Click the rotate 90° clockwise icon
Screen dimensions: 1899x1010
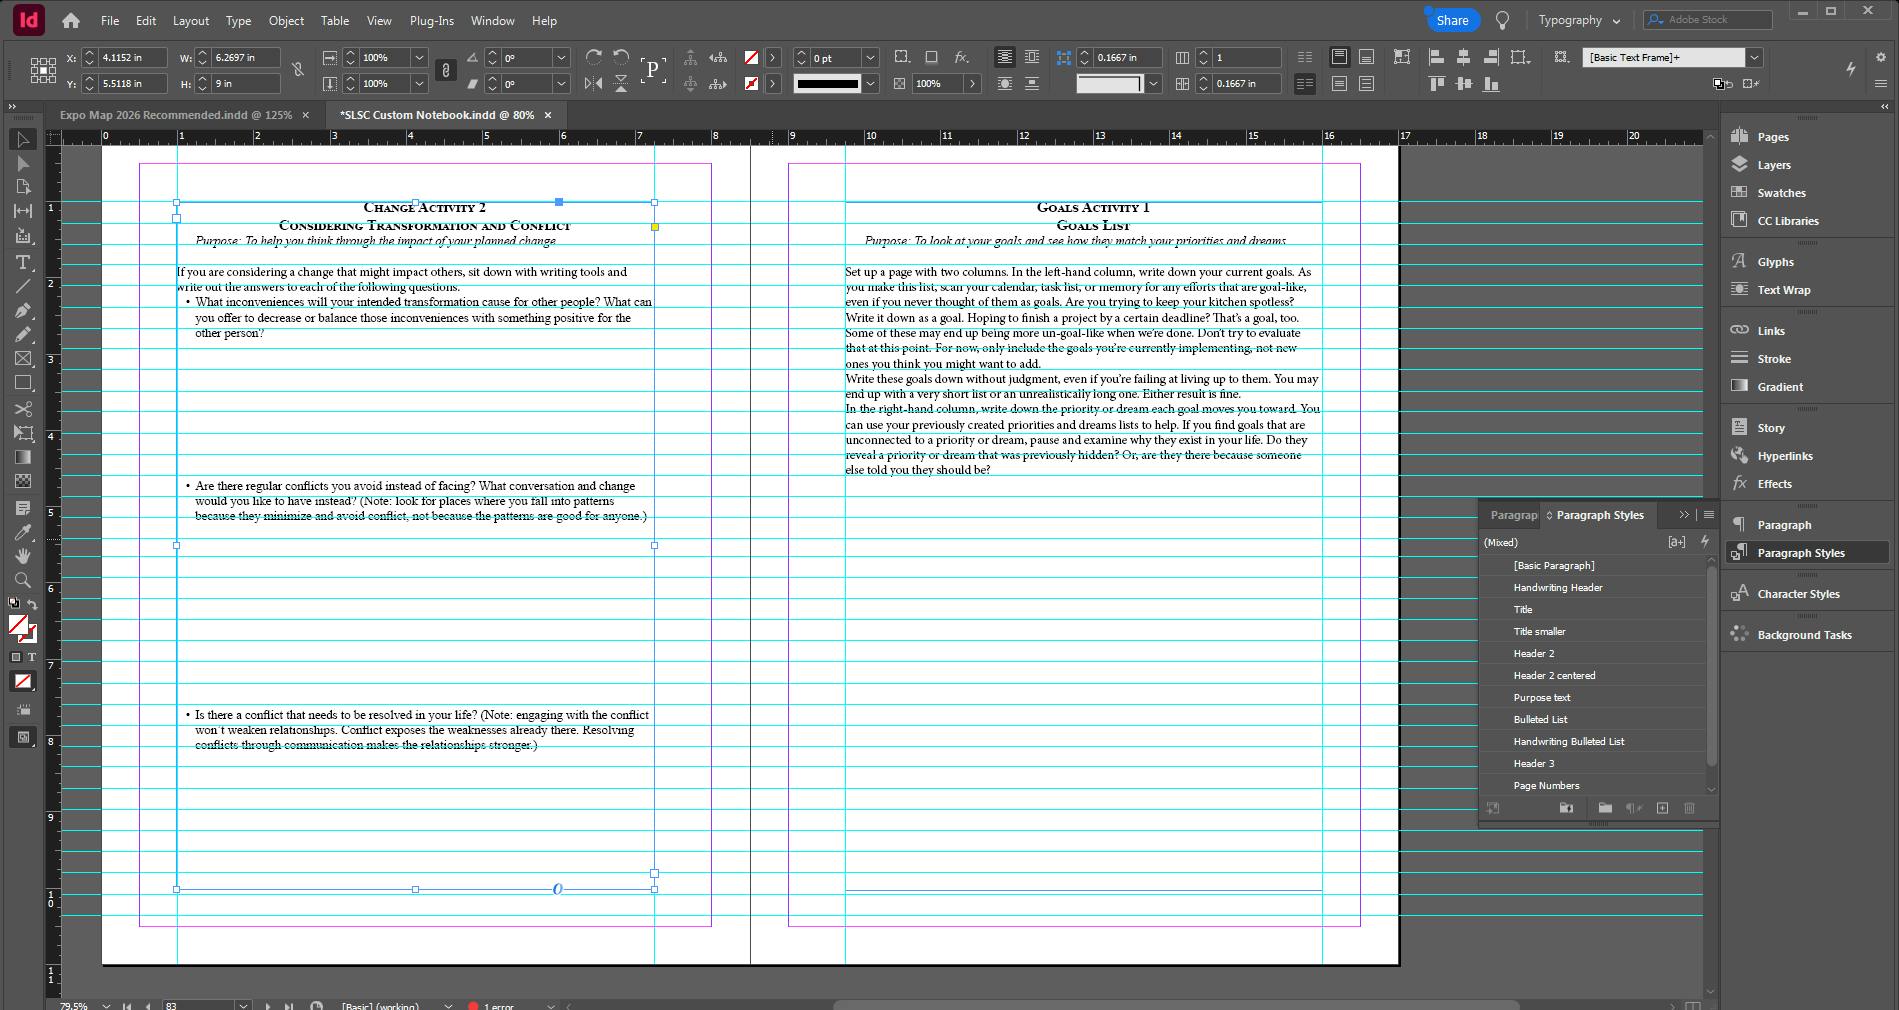pos(594,57)
